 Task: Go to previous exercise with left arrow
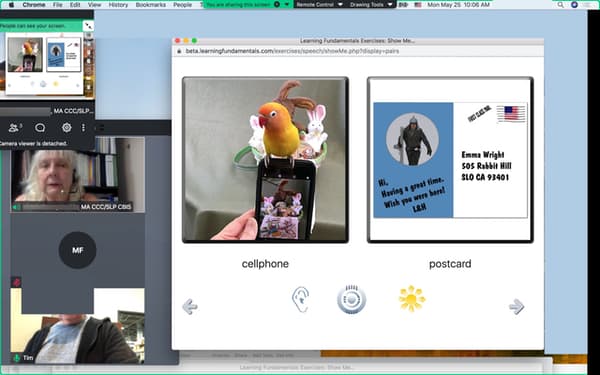pos(190,307)
